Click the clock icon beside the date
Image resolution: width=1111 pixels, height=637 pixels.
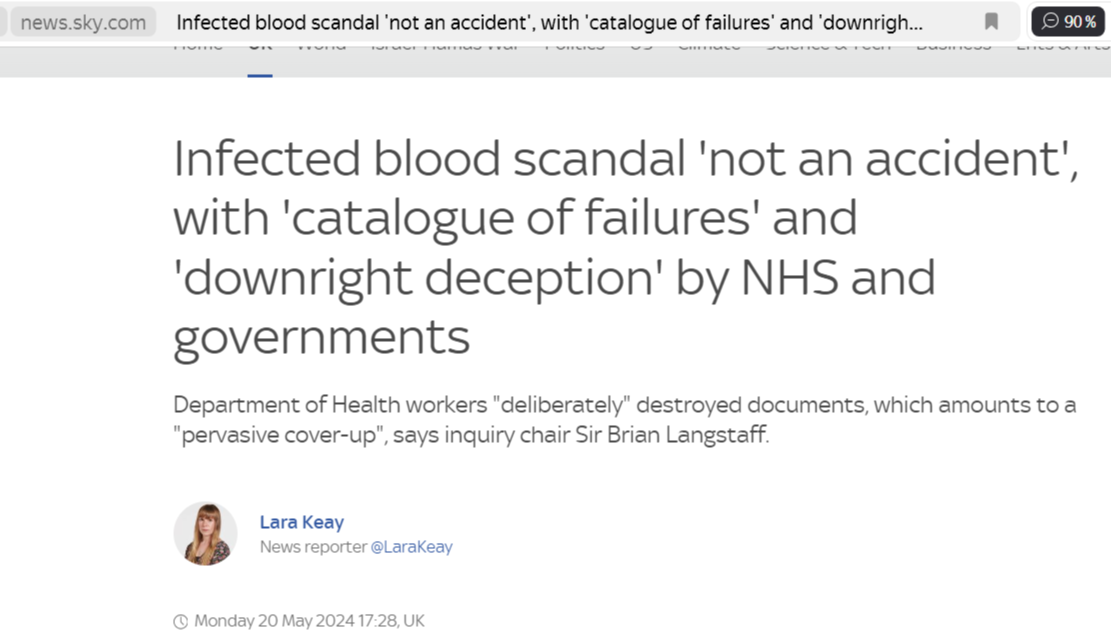(x=181, y=621)
